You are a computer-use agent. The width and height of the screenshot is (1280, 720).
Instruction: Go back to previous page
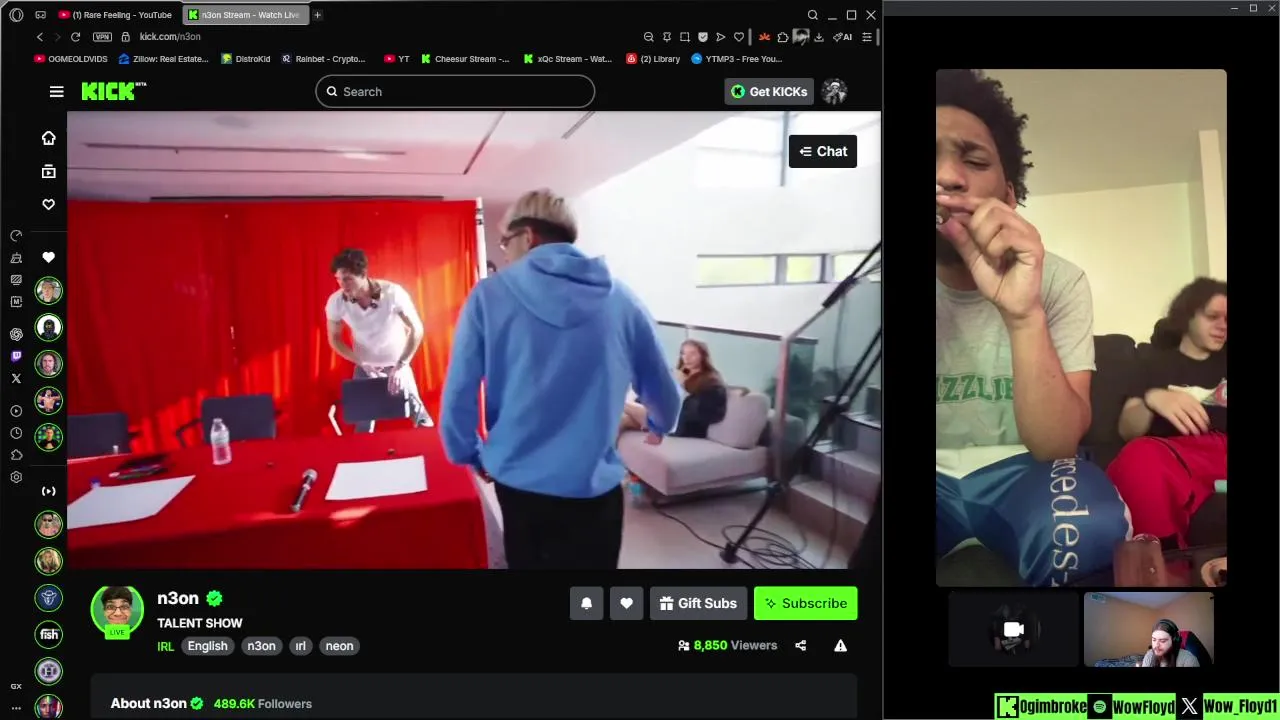40,37
